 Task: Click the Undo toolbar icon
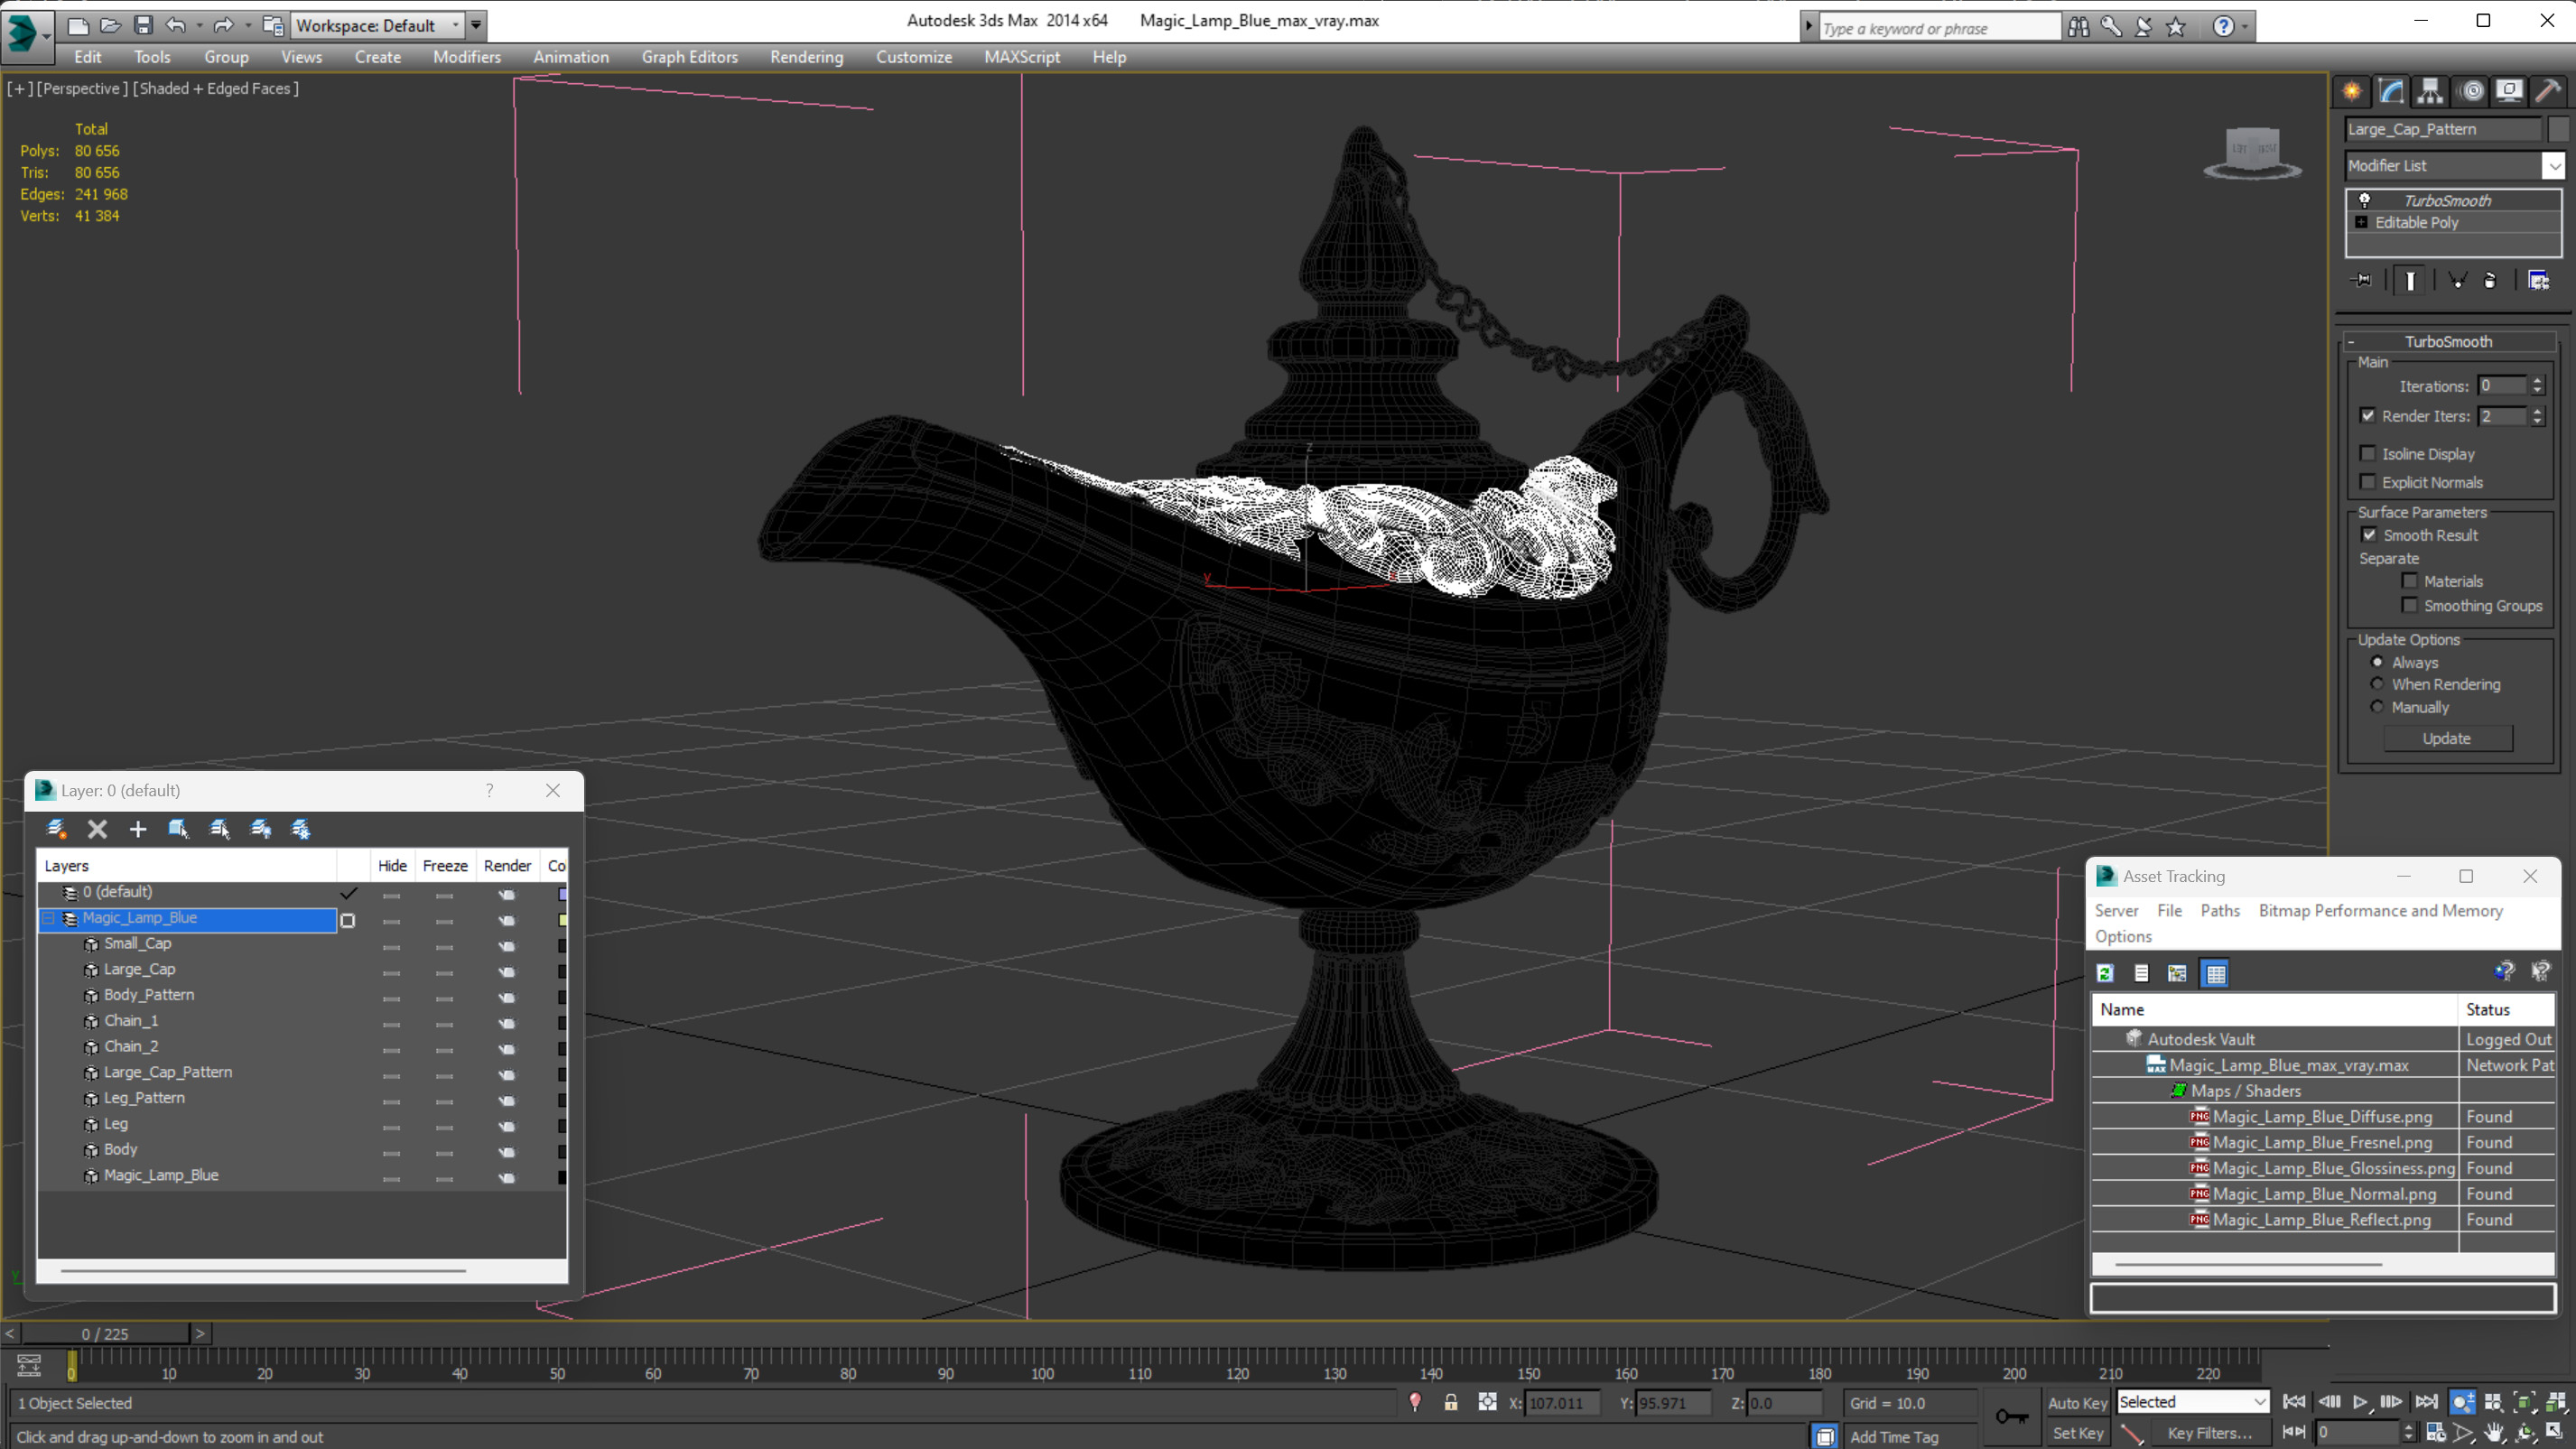click(175, 25)
